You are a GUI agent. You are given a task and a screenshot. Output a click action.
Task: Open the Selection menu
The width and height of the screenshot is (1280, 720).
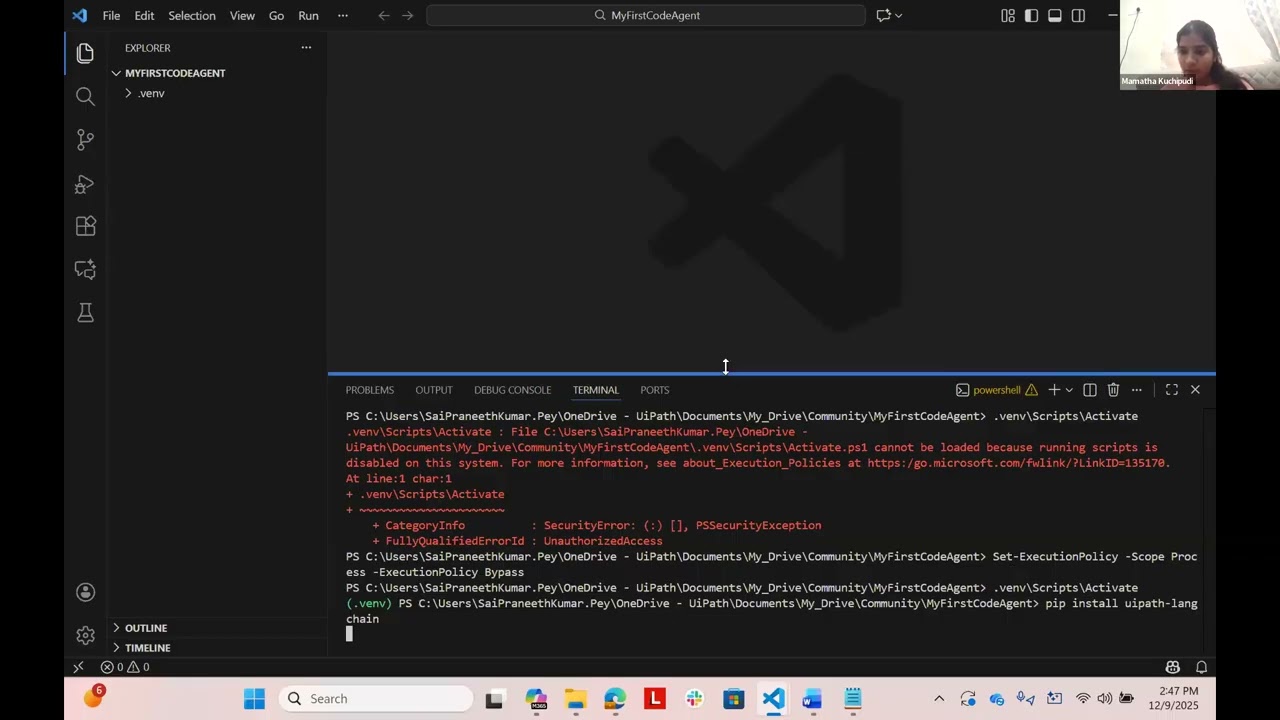191,15
